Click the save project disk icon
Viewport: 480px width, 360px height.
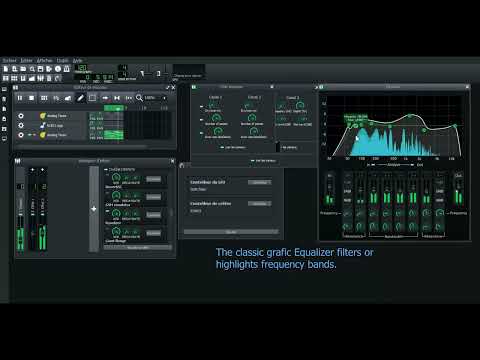click(40, 69)
